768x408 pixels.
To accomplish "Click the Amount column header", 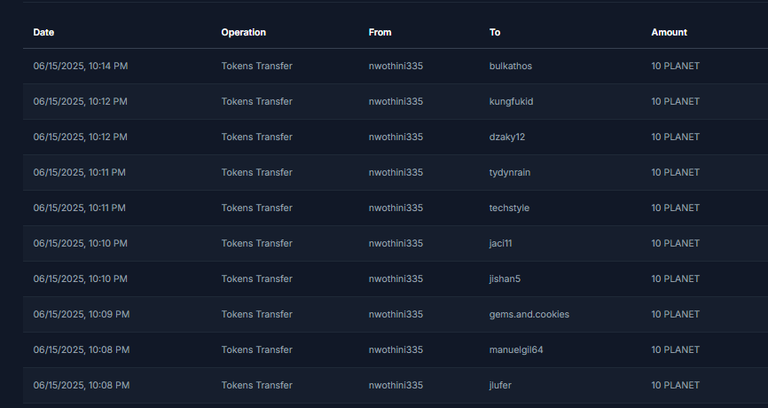I will tap(669, 32).
